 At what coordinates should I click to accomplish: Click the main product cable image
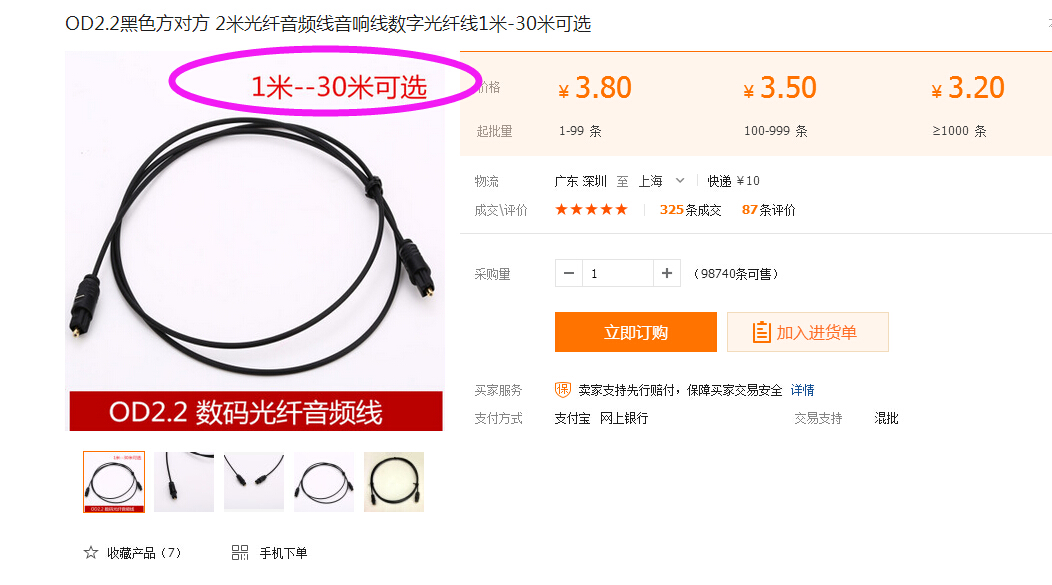click(x=254, y=242)
